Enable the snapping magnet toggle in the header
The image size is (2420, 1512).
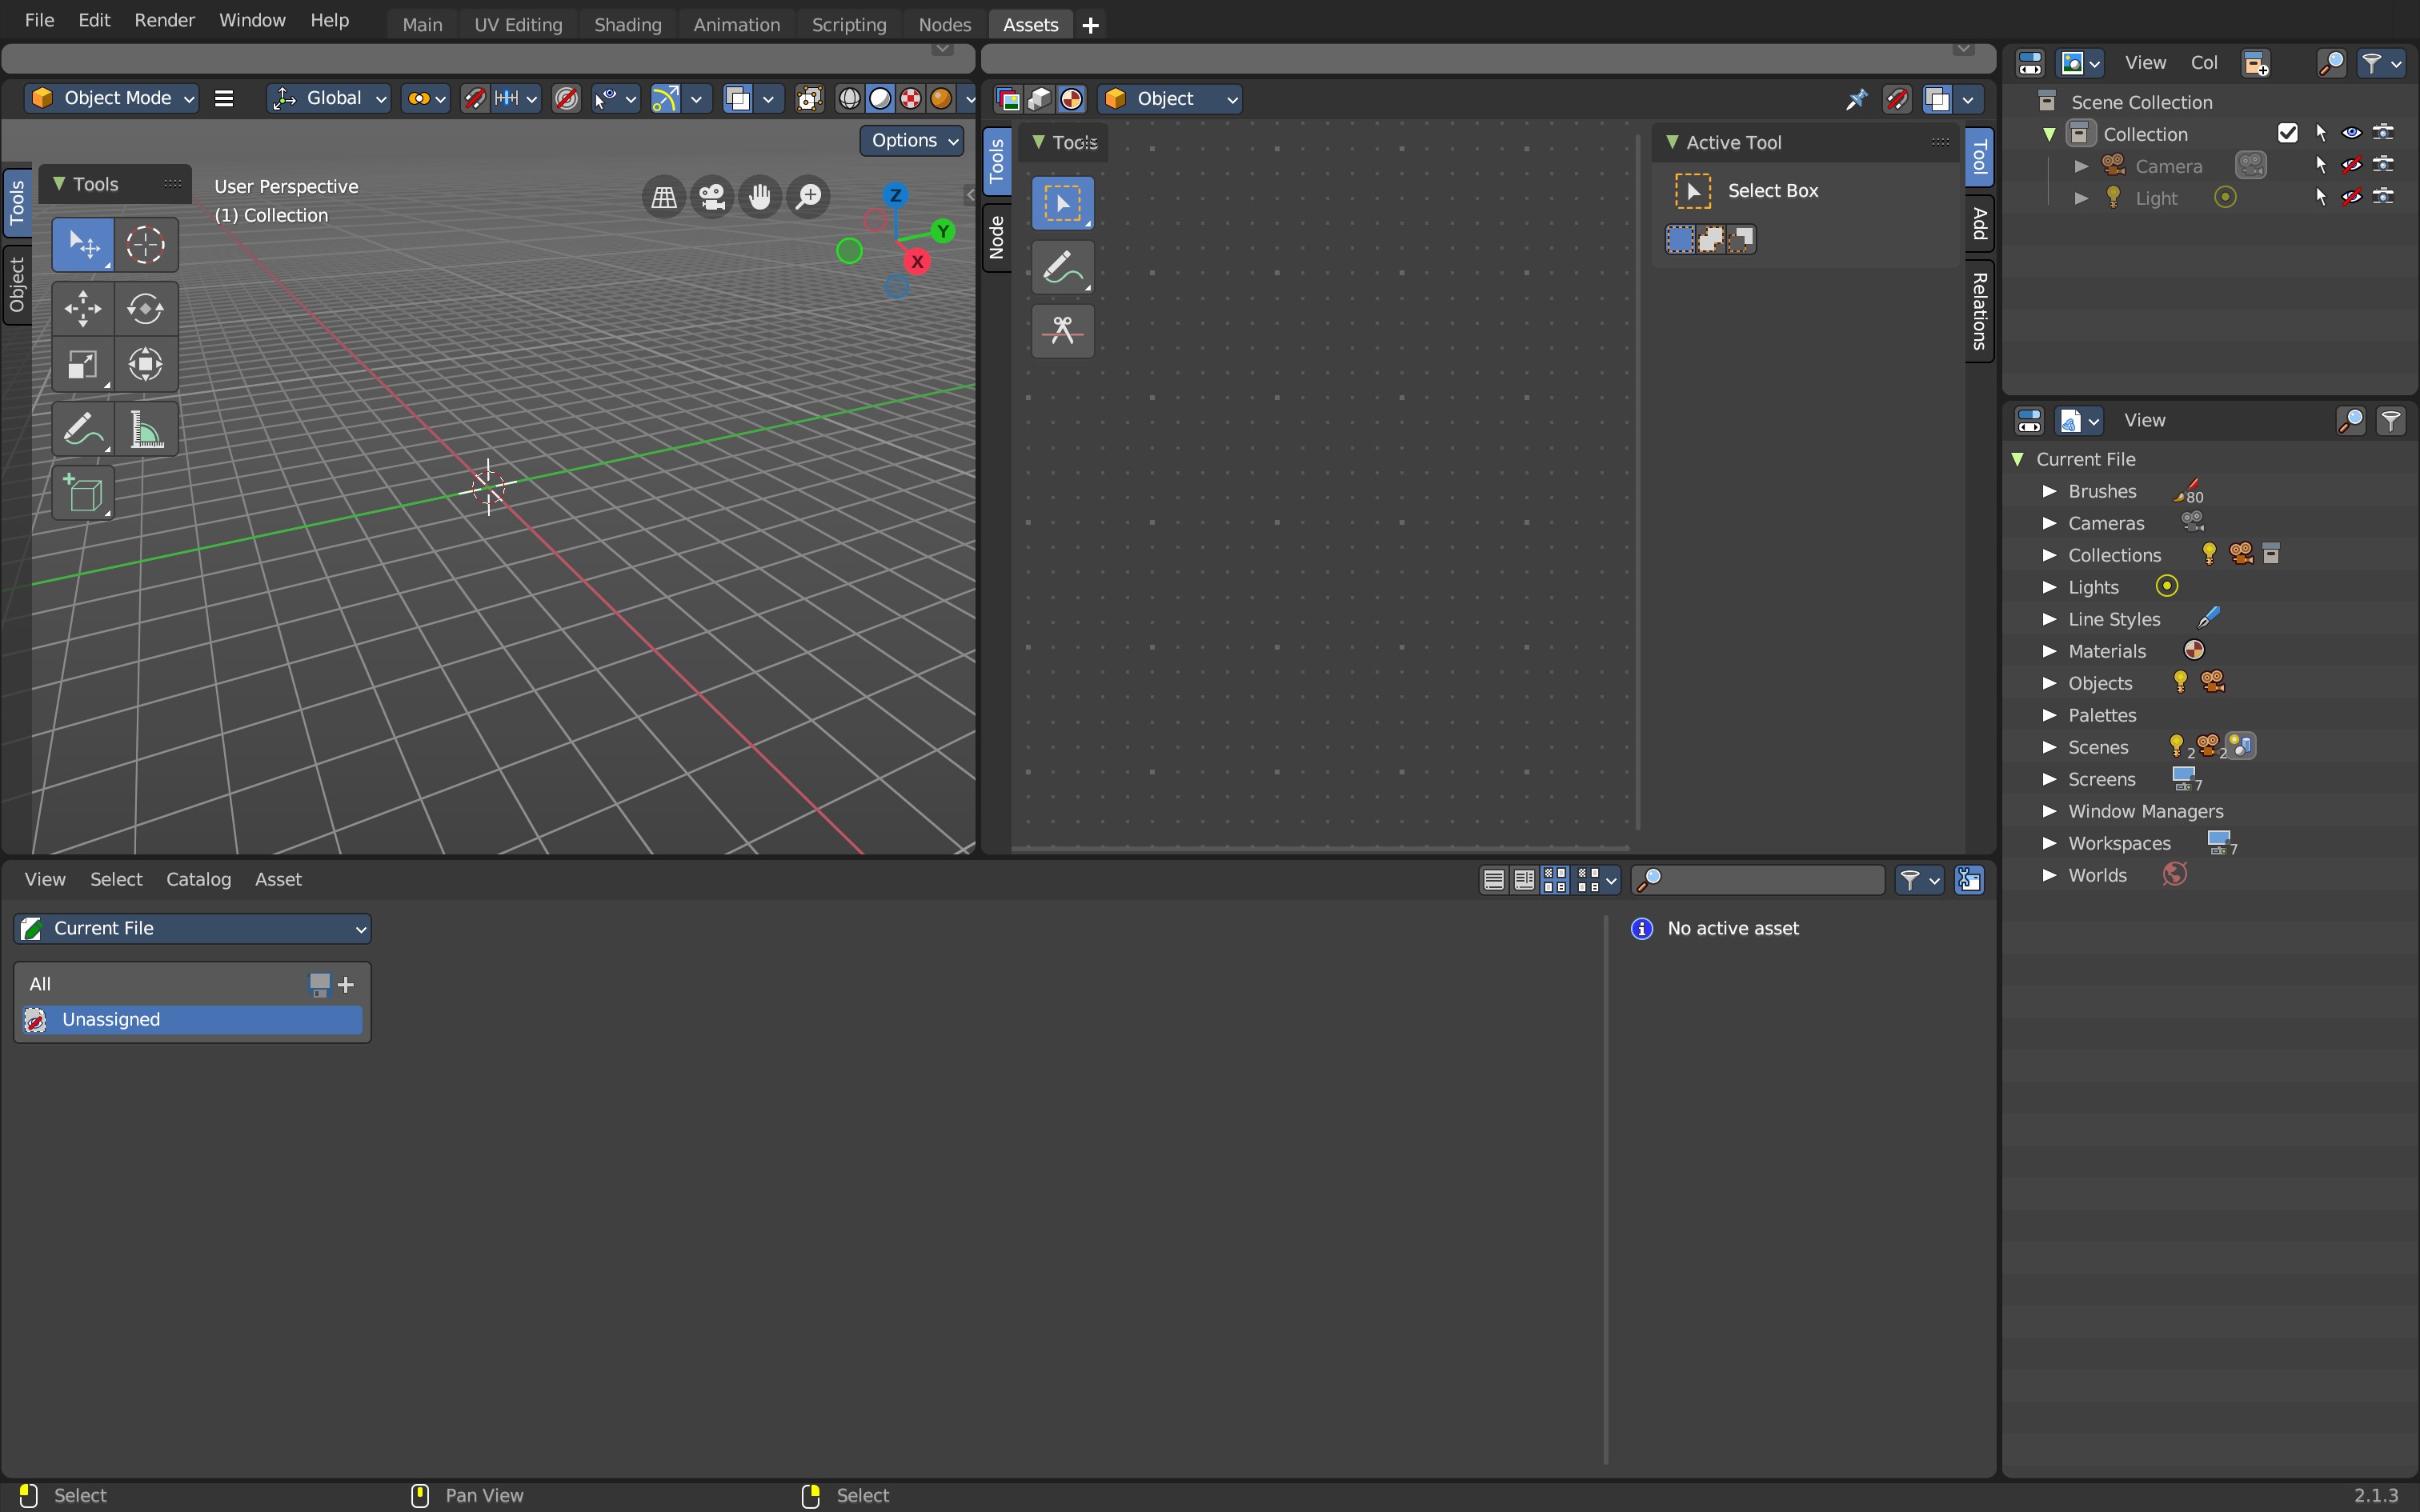coord(475,98)
